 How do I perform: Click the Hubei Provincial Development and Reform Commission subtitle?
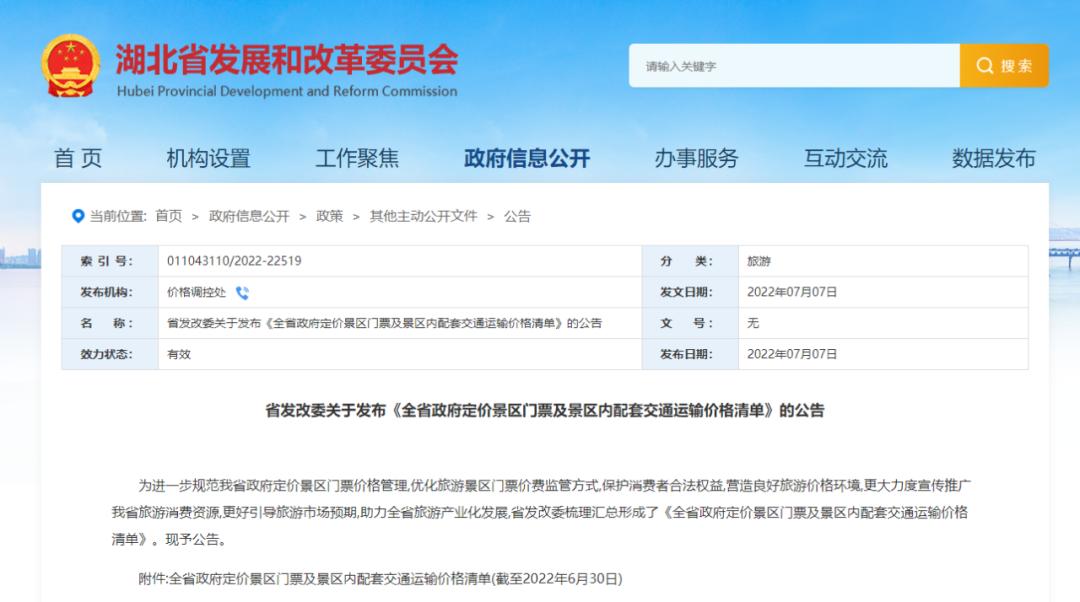287,91
